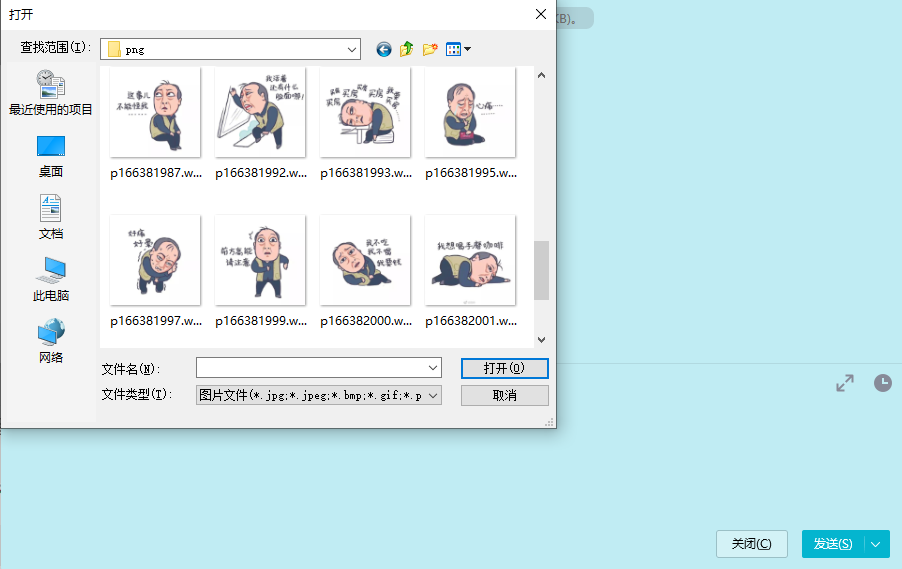Open This PC (此电脑) location
The height and width of the screenshot is (569, 902).
pos(51,280)
